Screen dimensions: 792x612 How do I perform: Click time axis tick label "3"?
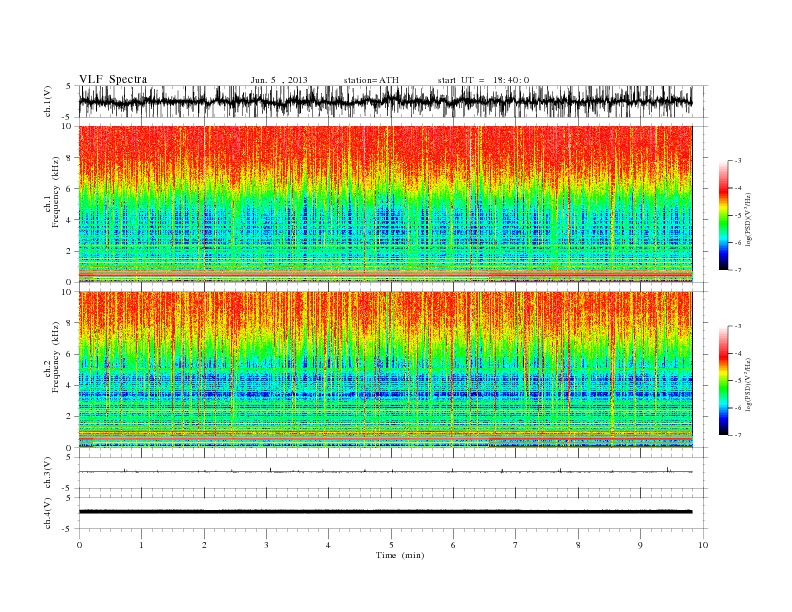[x=266, y=545]
